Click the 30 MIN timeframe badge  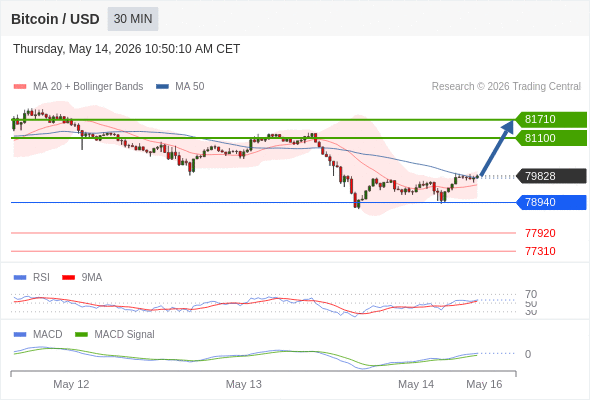pos(133,19)
